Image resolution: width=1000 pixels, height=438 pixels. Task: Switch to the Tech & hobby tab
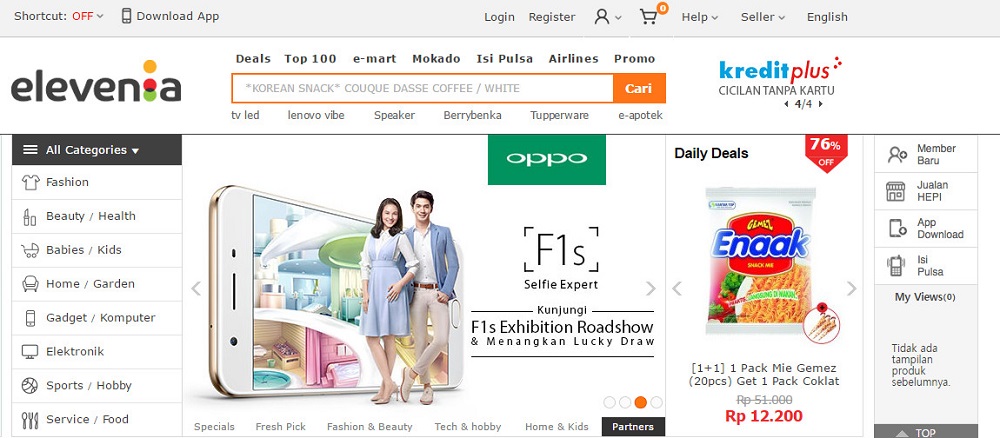[x=467, y=427]
